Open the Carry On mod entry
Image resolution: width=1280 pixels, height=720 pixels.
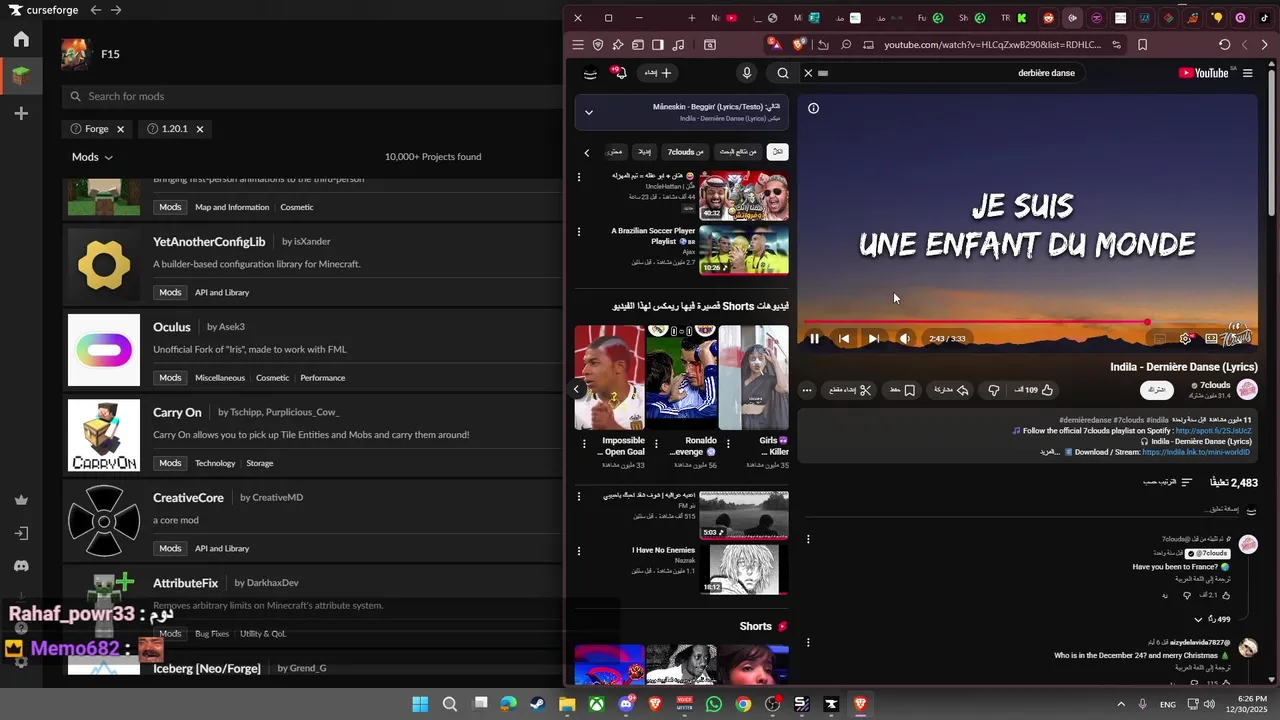177,412
